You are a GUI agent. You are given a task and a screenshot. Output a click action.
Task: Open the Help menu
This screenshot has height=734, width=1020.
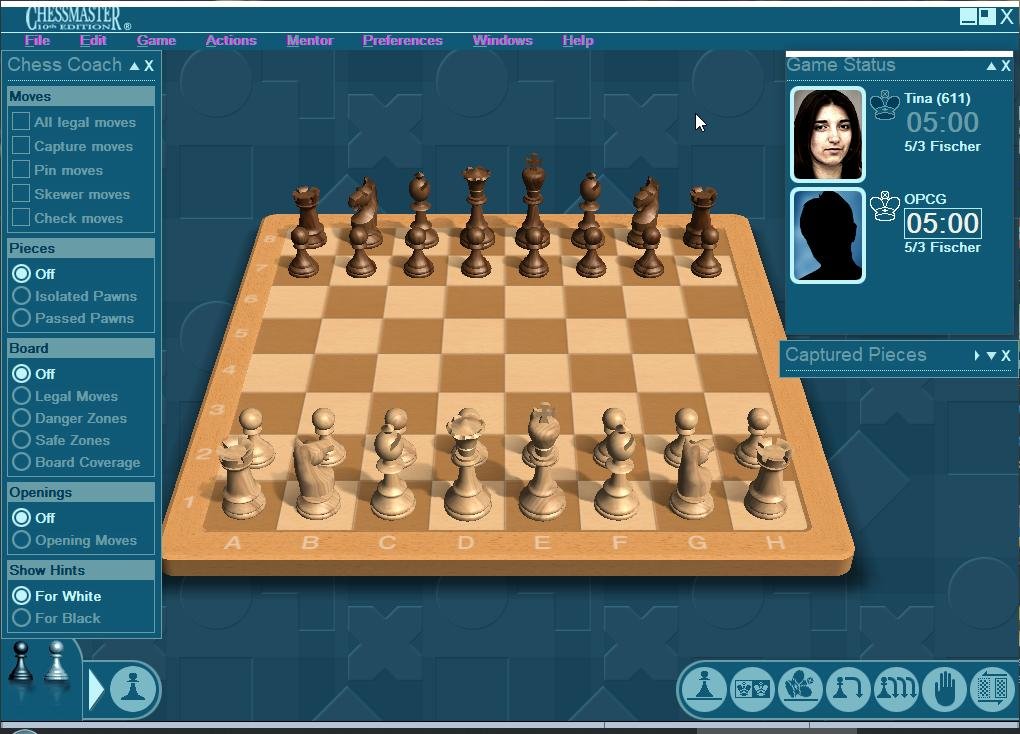tap(578, 40)
